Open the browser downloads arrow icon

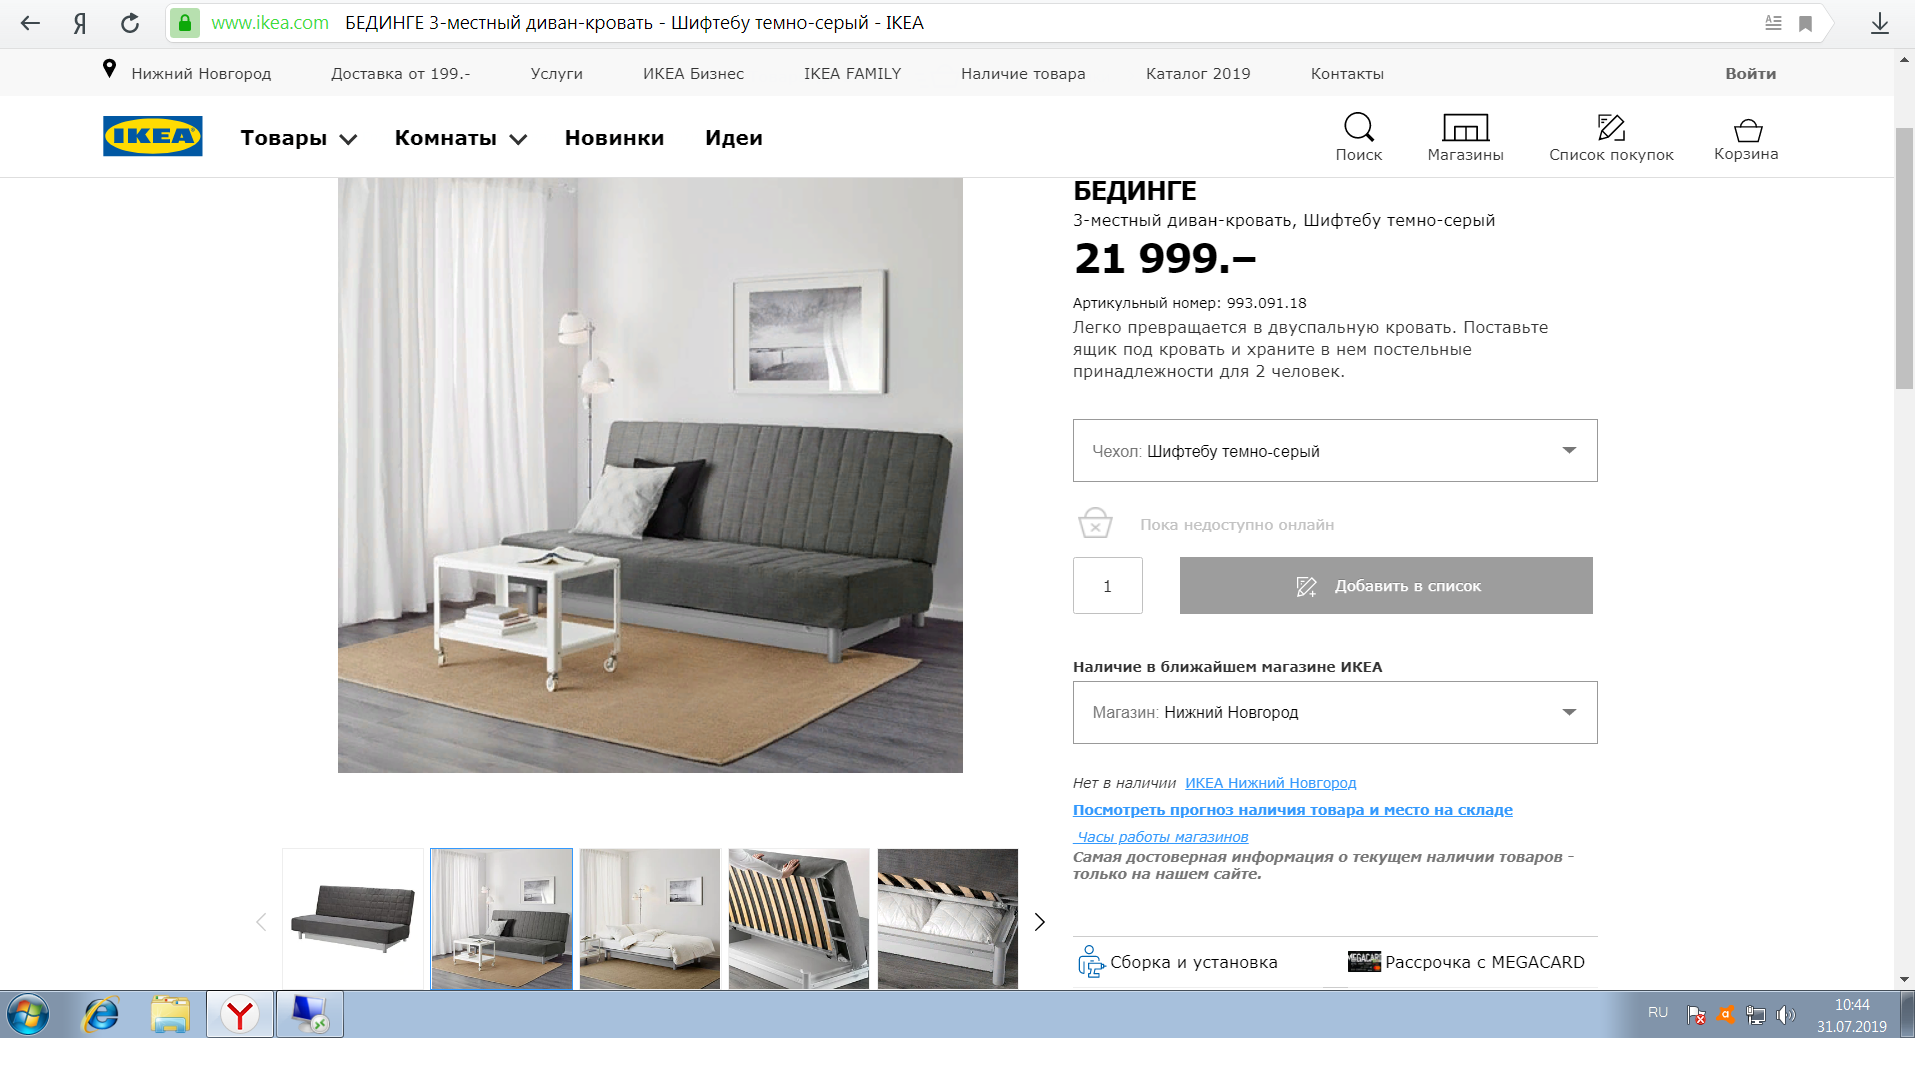[x=1880, y=23]
